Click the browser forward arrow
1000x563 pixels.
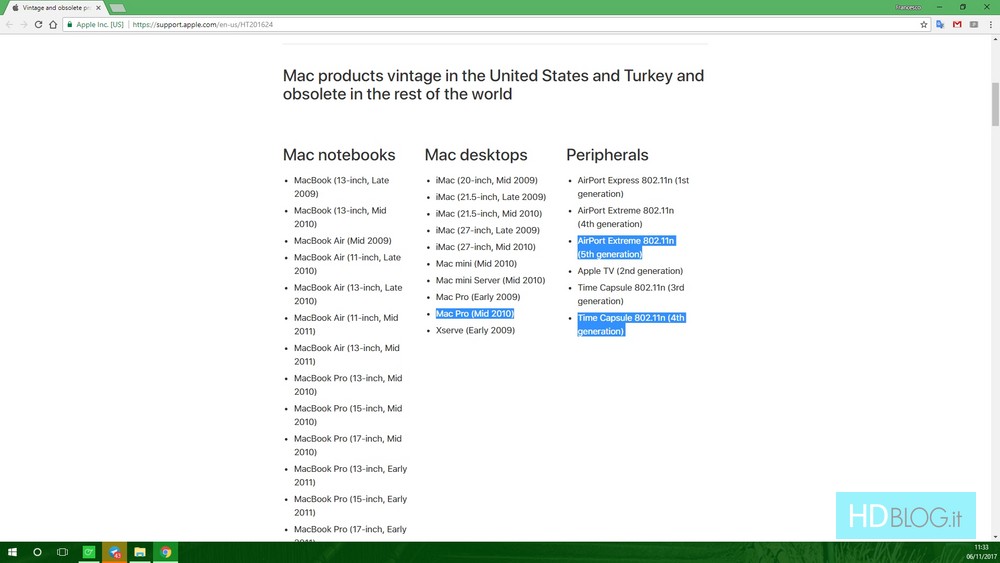tap(24, 24)
